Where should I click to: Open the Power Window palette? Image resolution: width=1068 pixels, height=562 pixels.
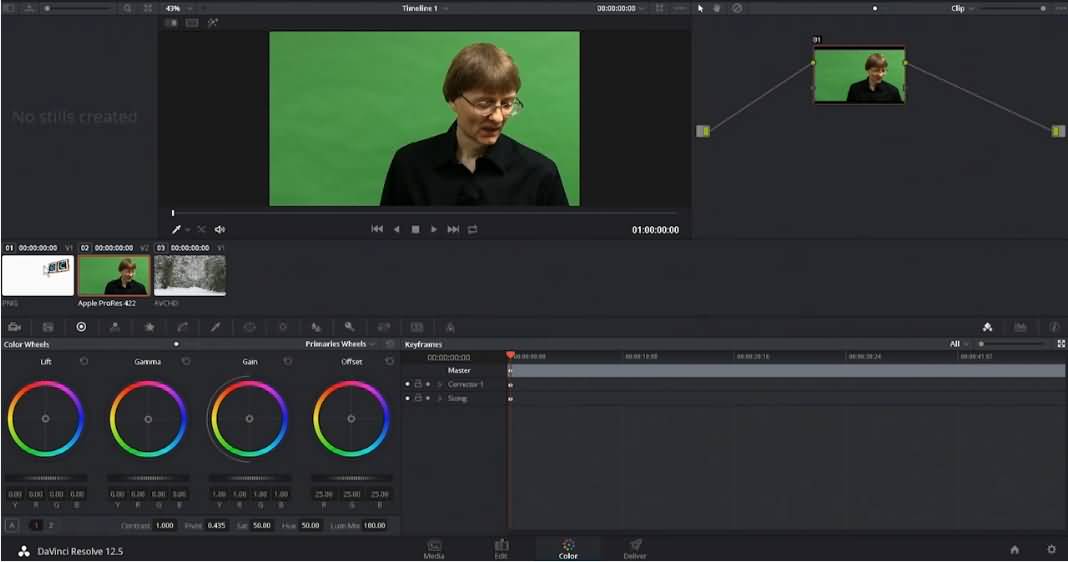click(249, 327)
